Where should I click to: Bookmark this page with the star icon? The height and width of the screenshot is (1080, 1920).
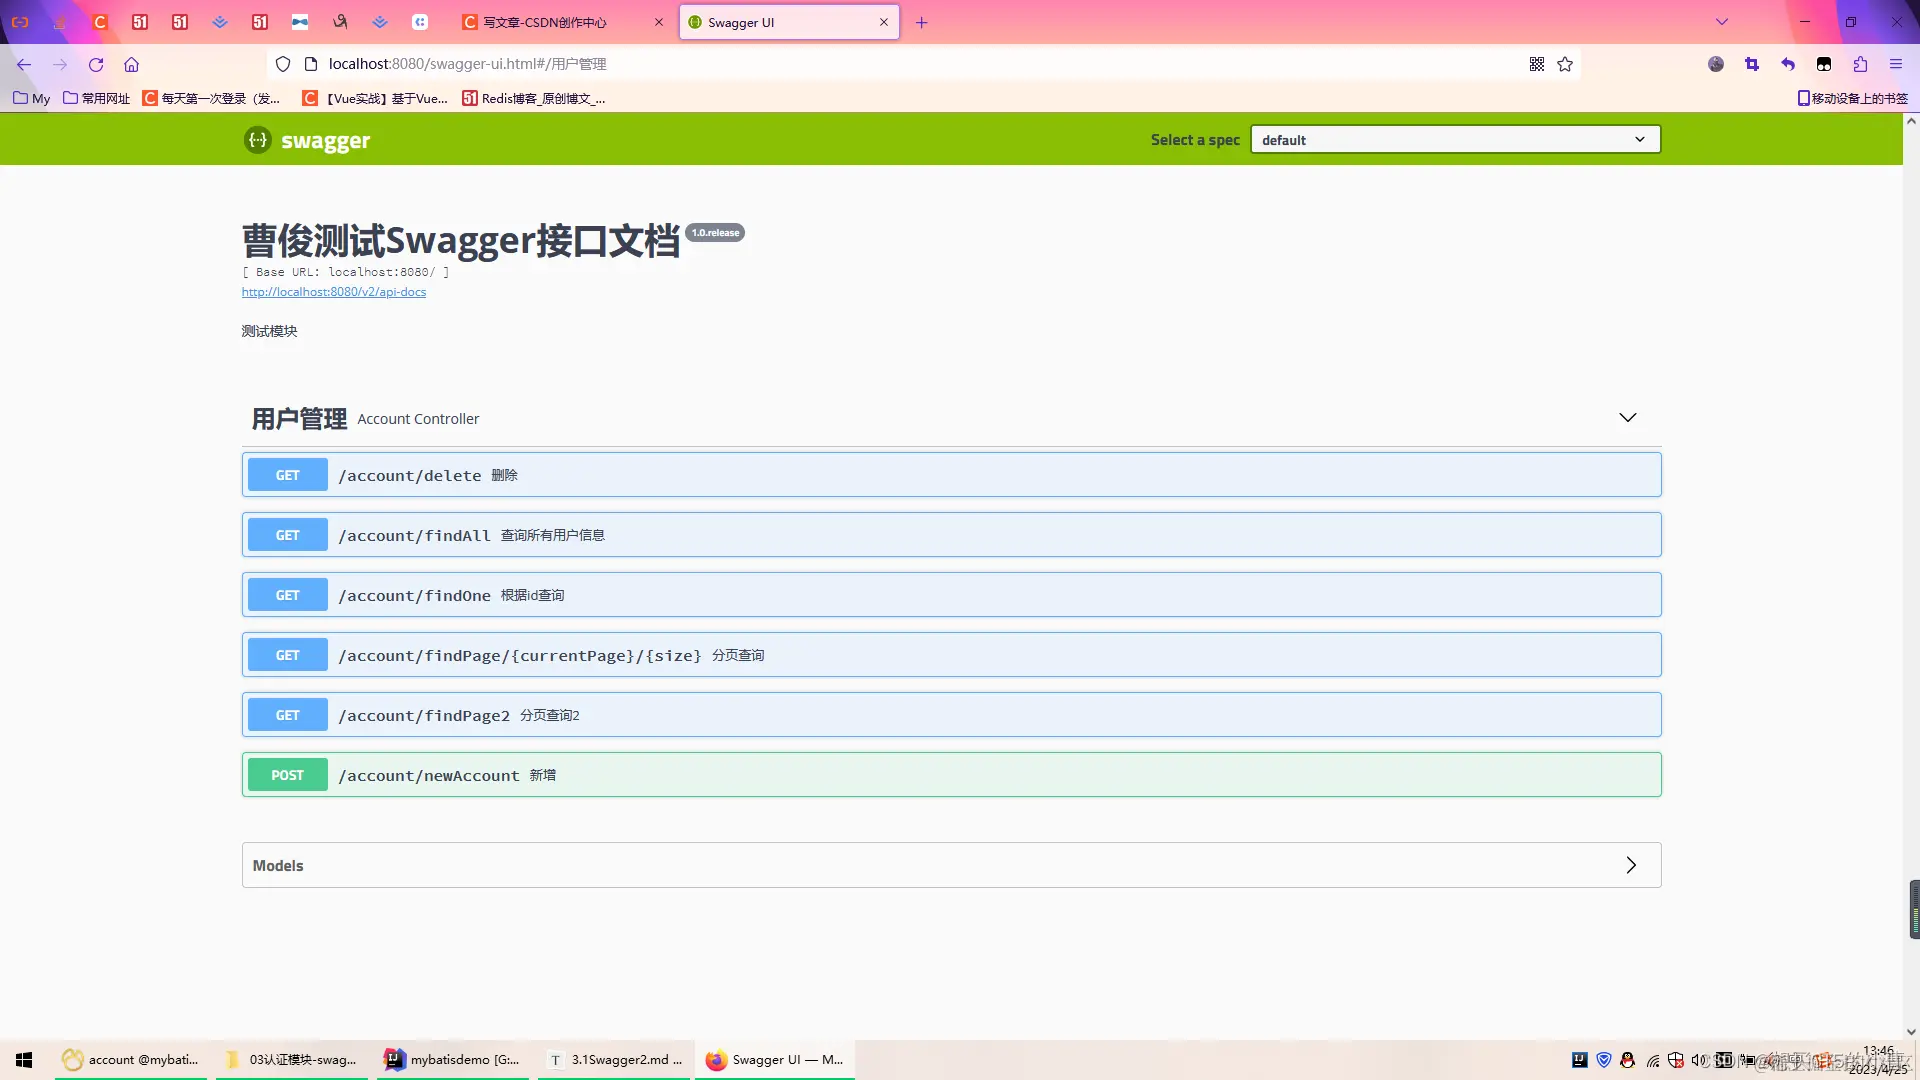click(x=1565, y=65)
